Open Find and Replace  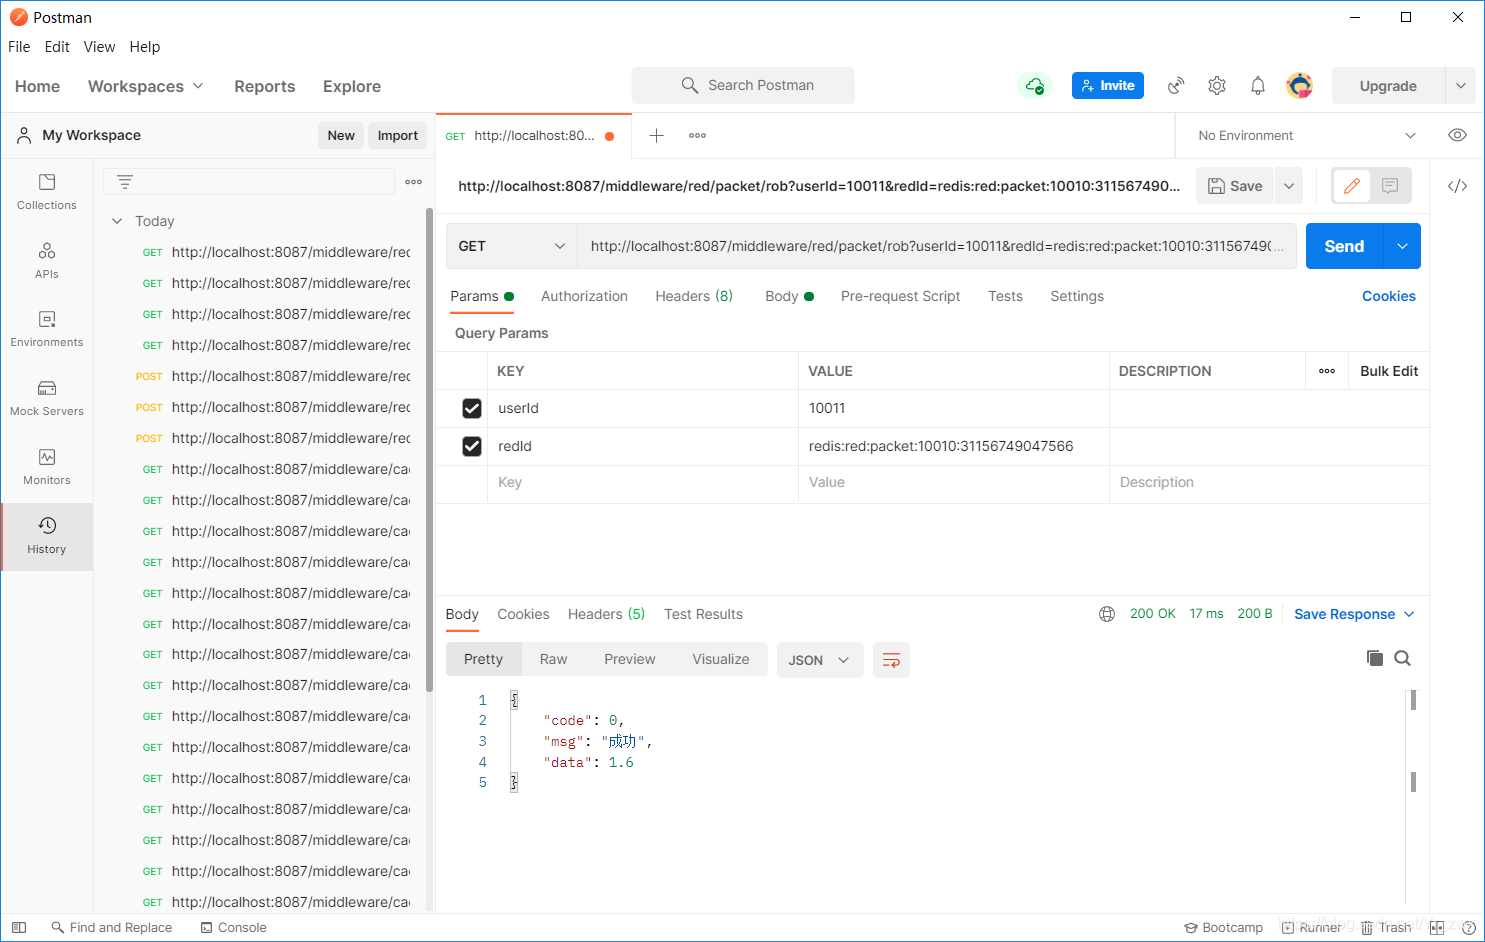pyautogui.click(x=111, y=927)
